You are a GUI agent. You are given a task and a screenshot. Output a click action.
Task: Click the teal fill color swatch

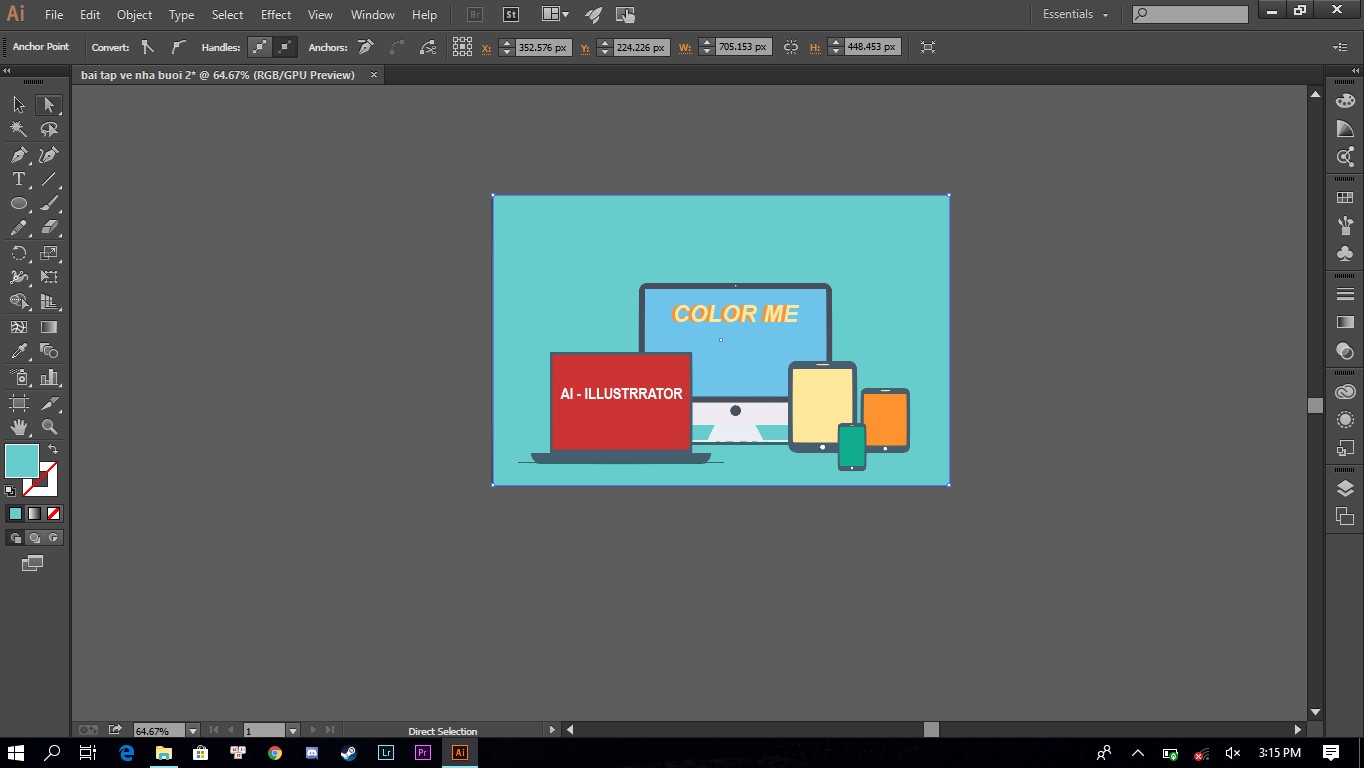click(x=22, y=461)
